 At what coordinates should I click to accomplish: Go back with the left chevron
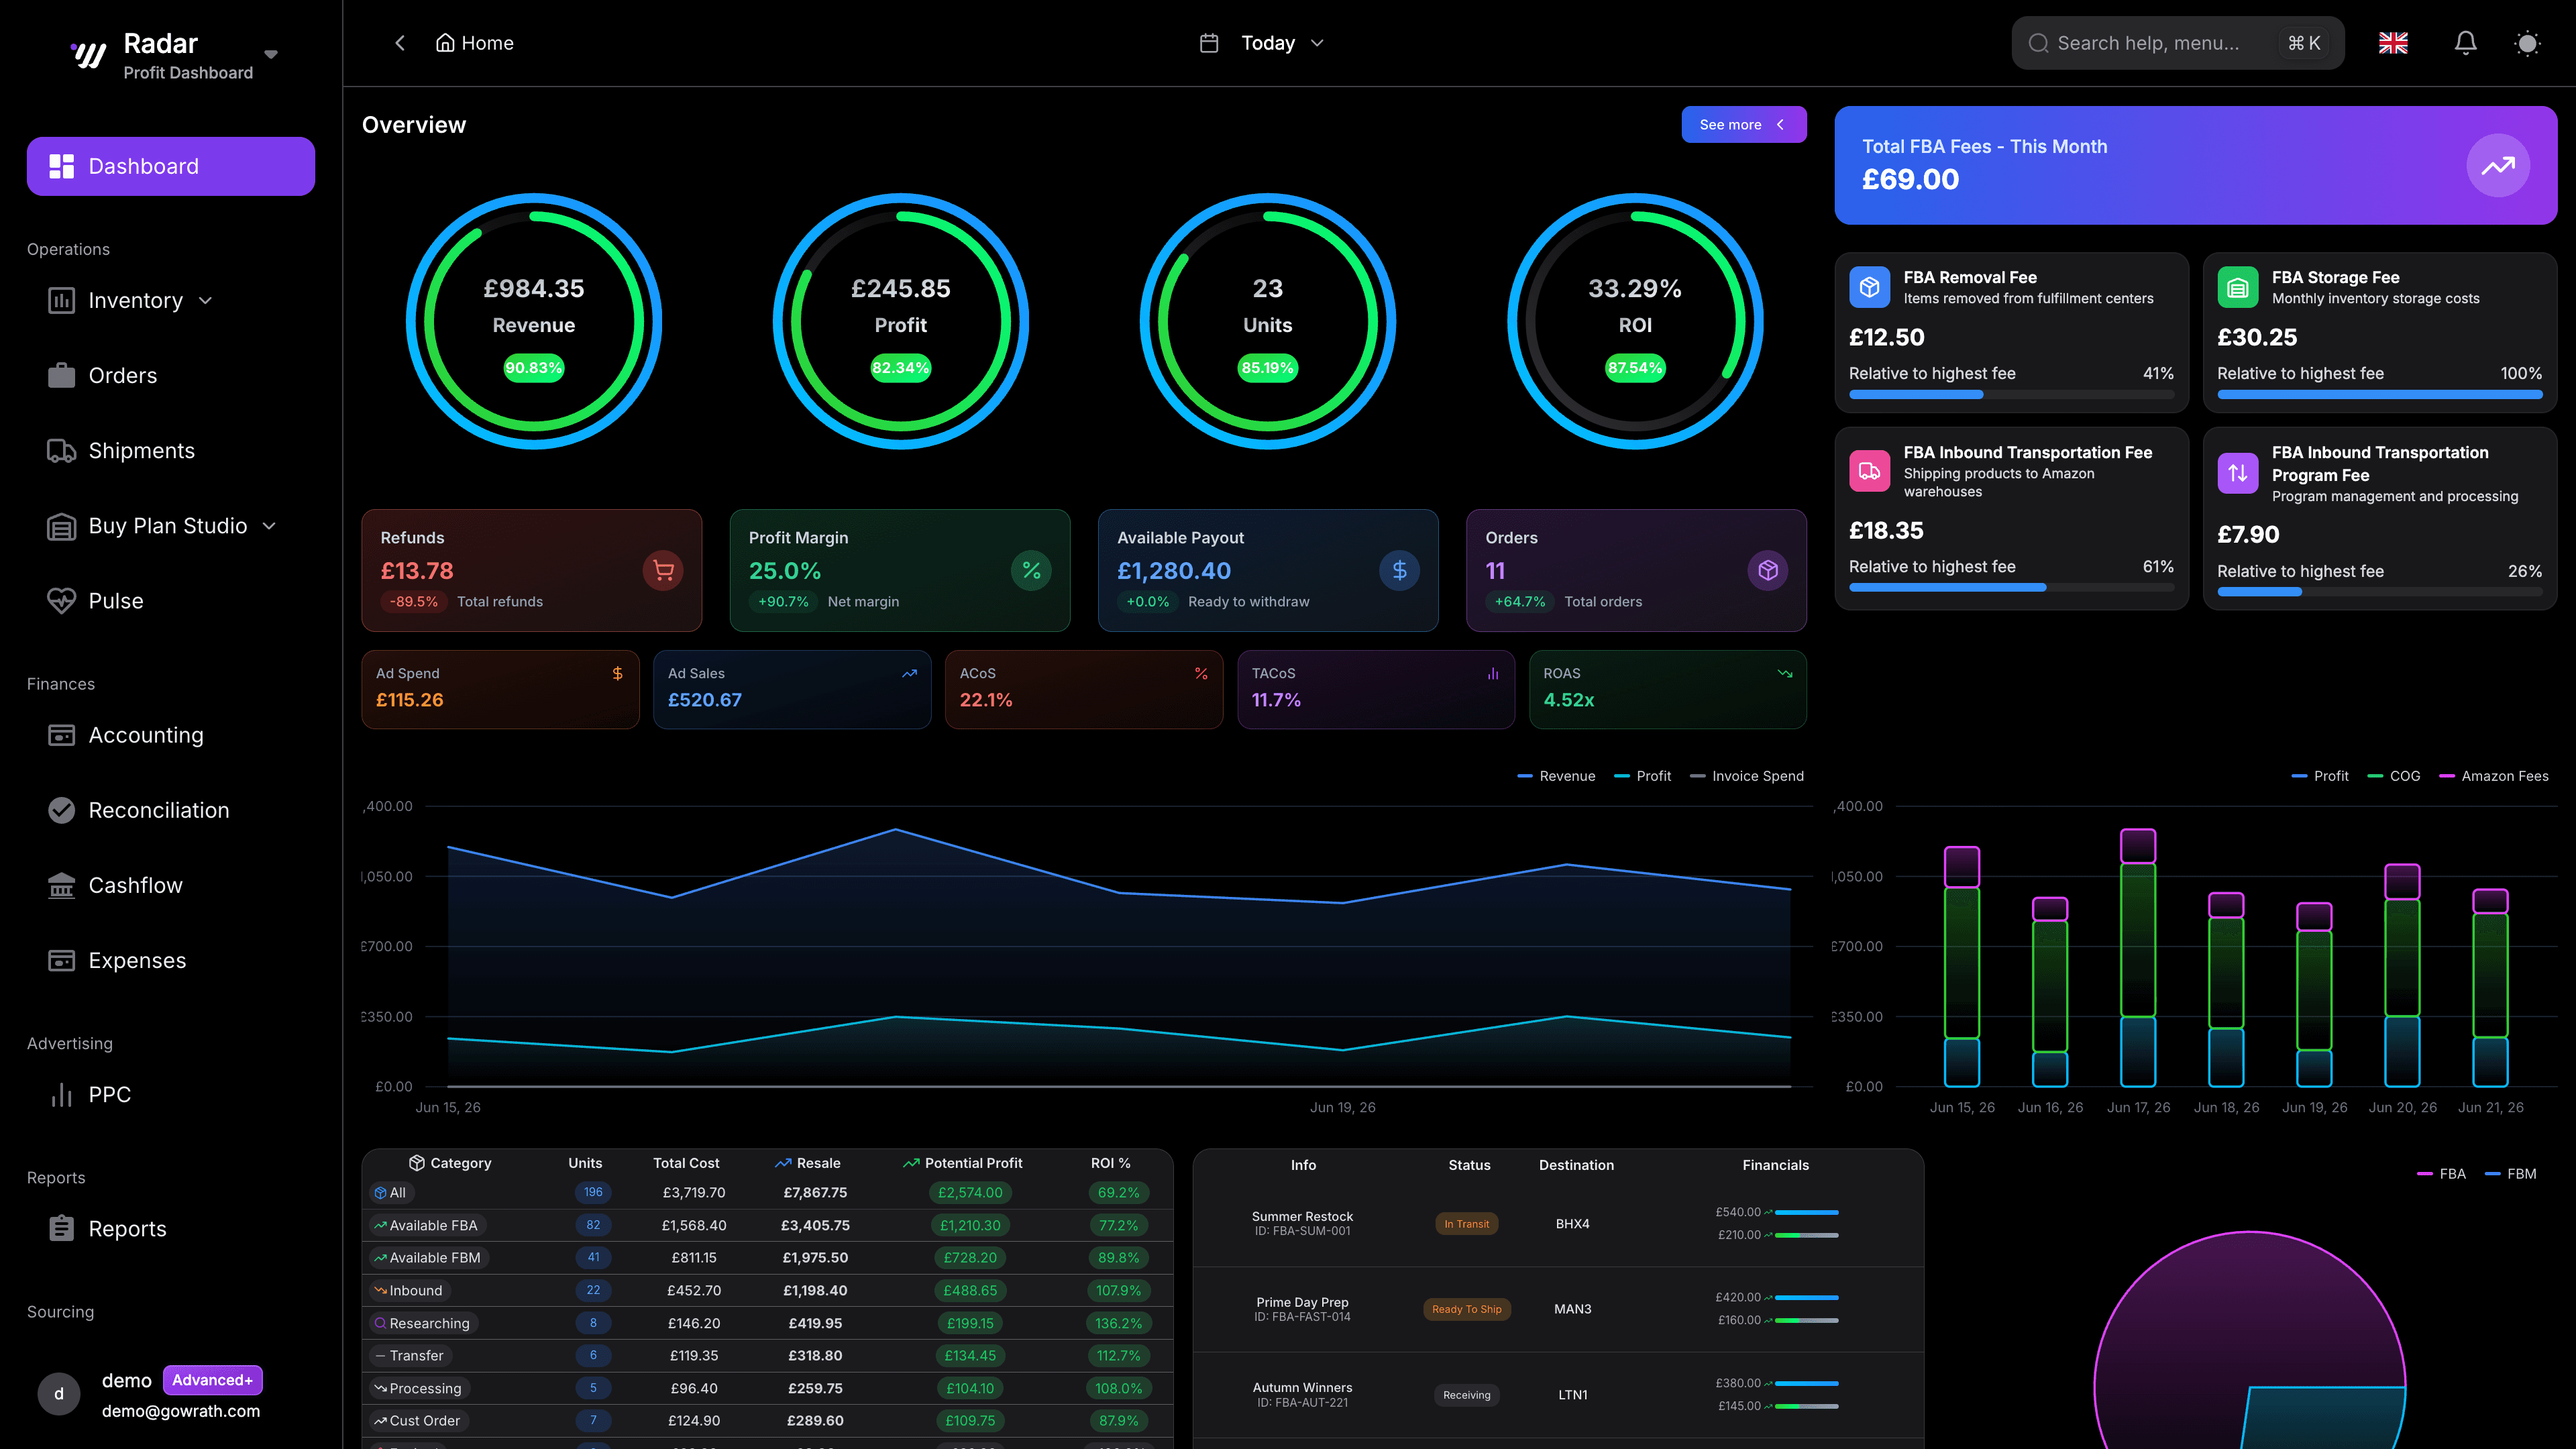pyautogui.click(x=400, y=43)
